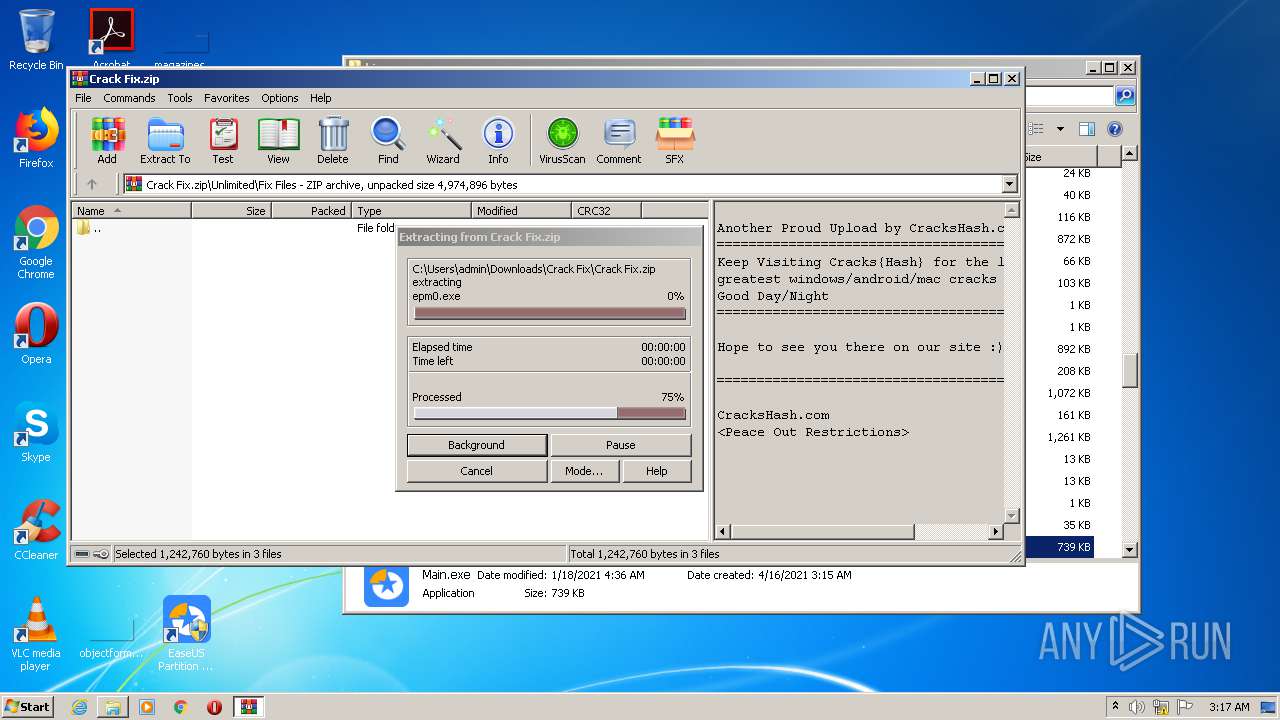
Task: Click the Start button
Action: pos(28,707)
